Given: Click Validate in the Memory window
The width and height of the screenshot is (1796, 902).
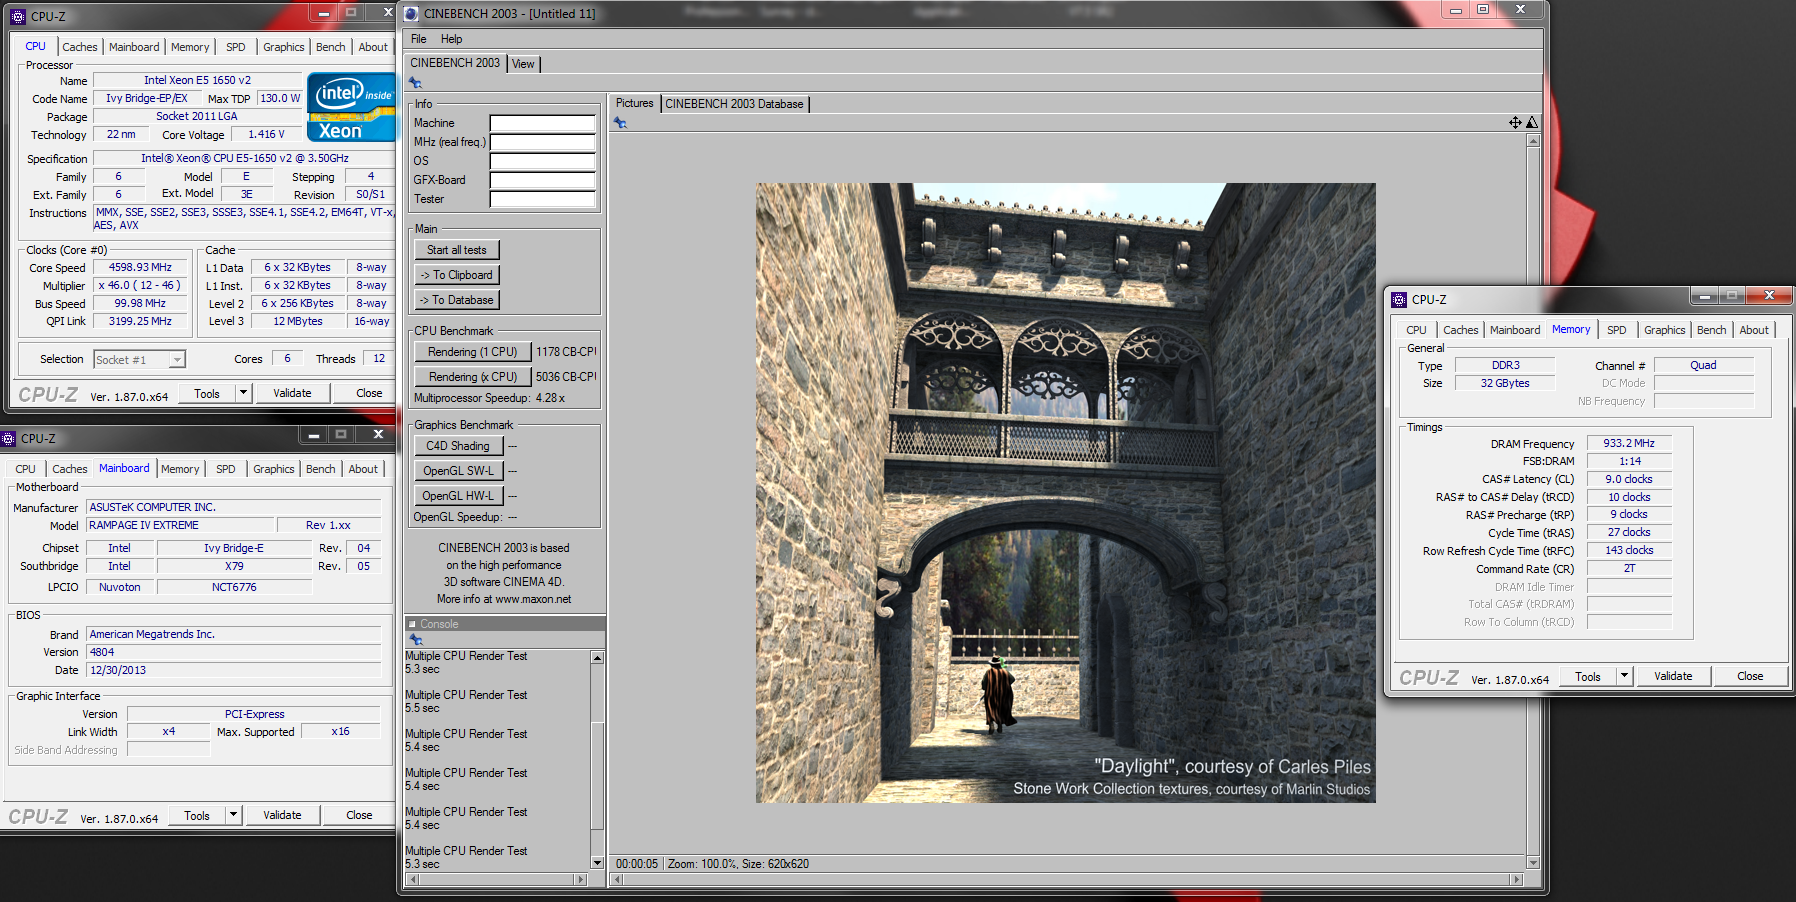Looking at the screenshot, I should pyautogui.click(x=1673, y=676).
